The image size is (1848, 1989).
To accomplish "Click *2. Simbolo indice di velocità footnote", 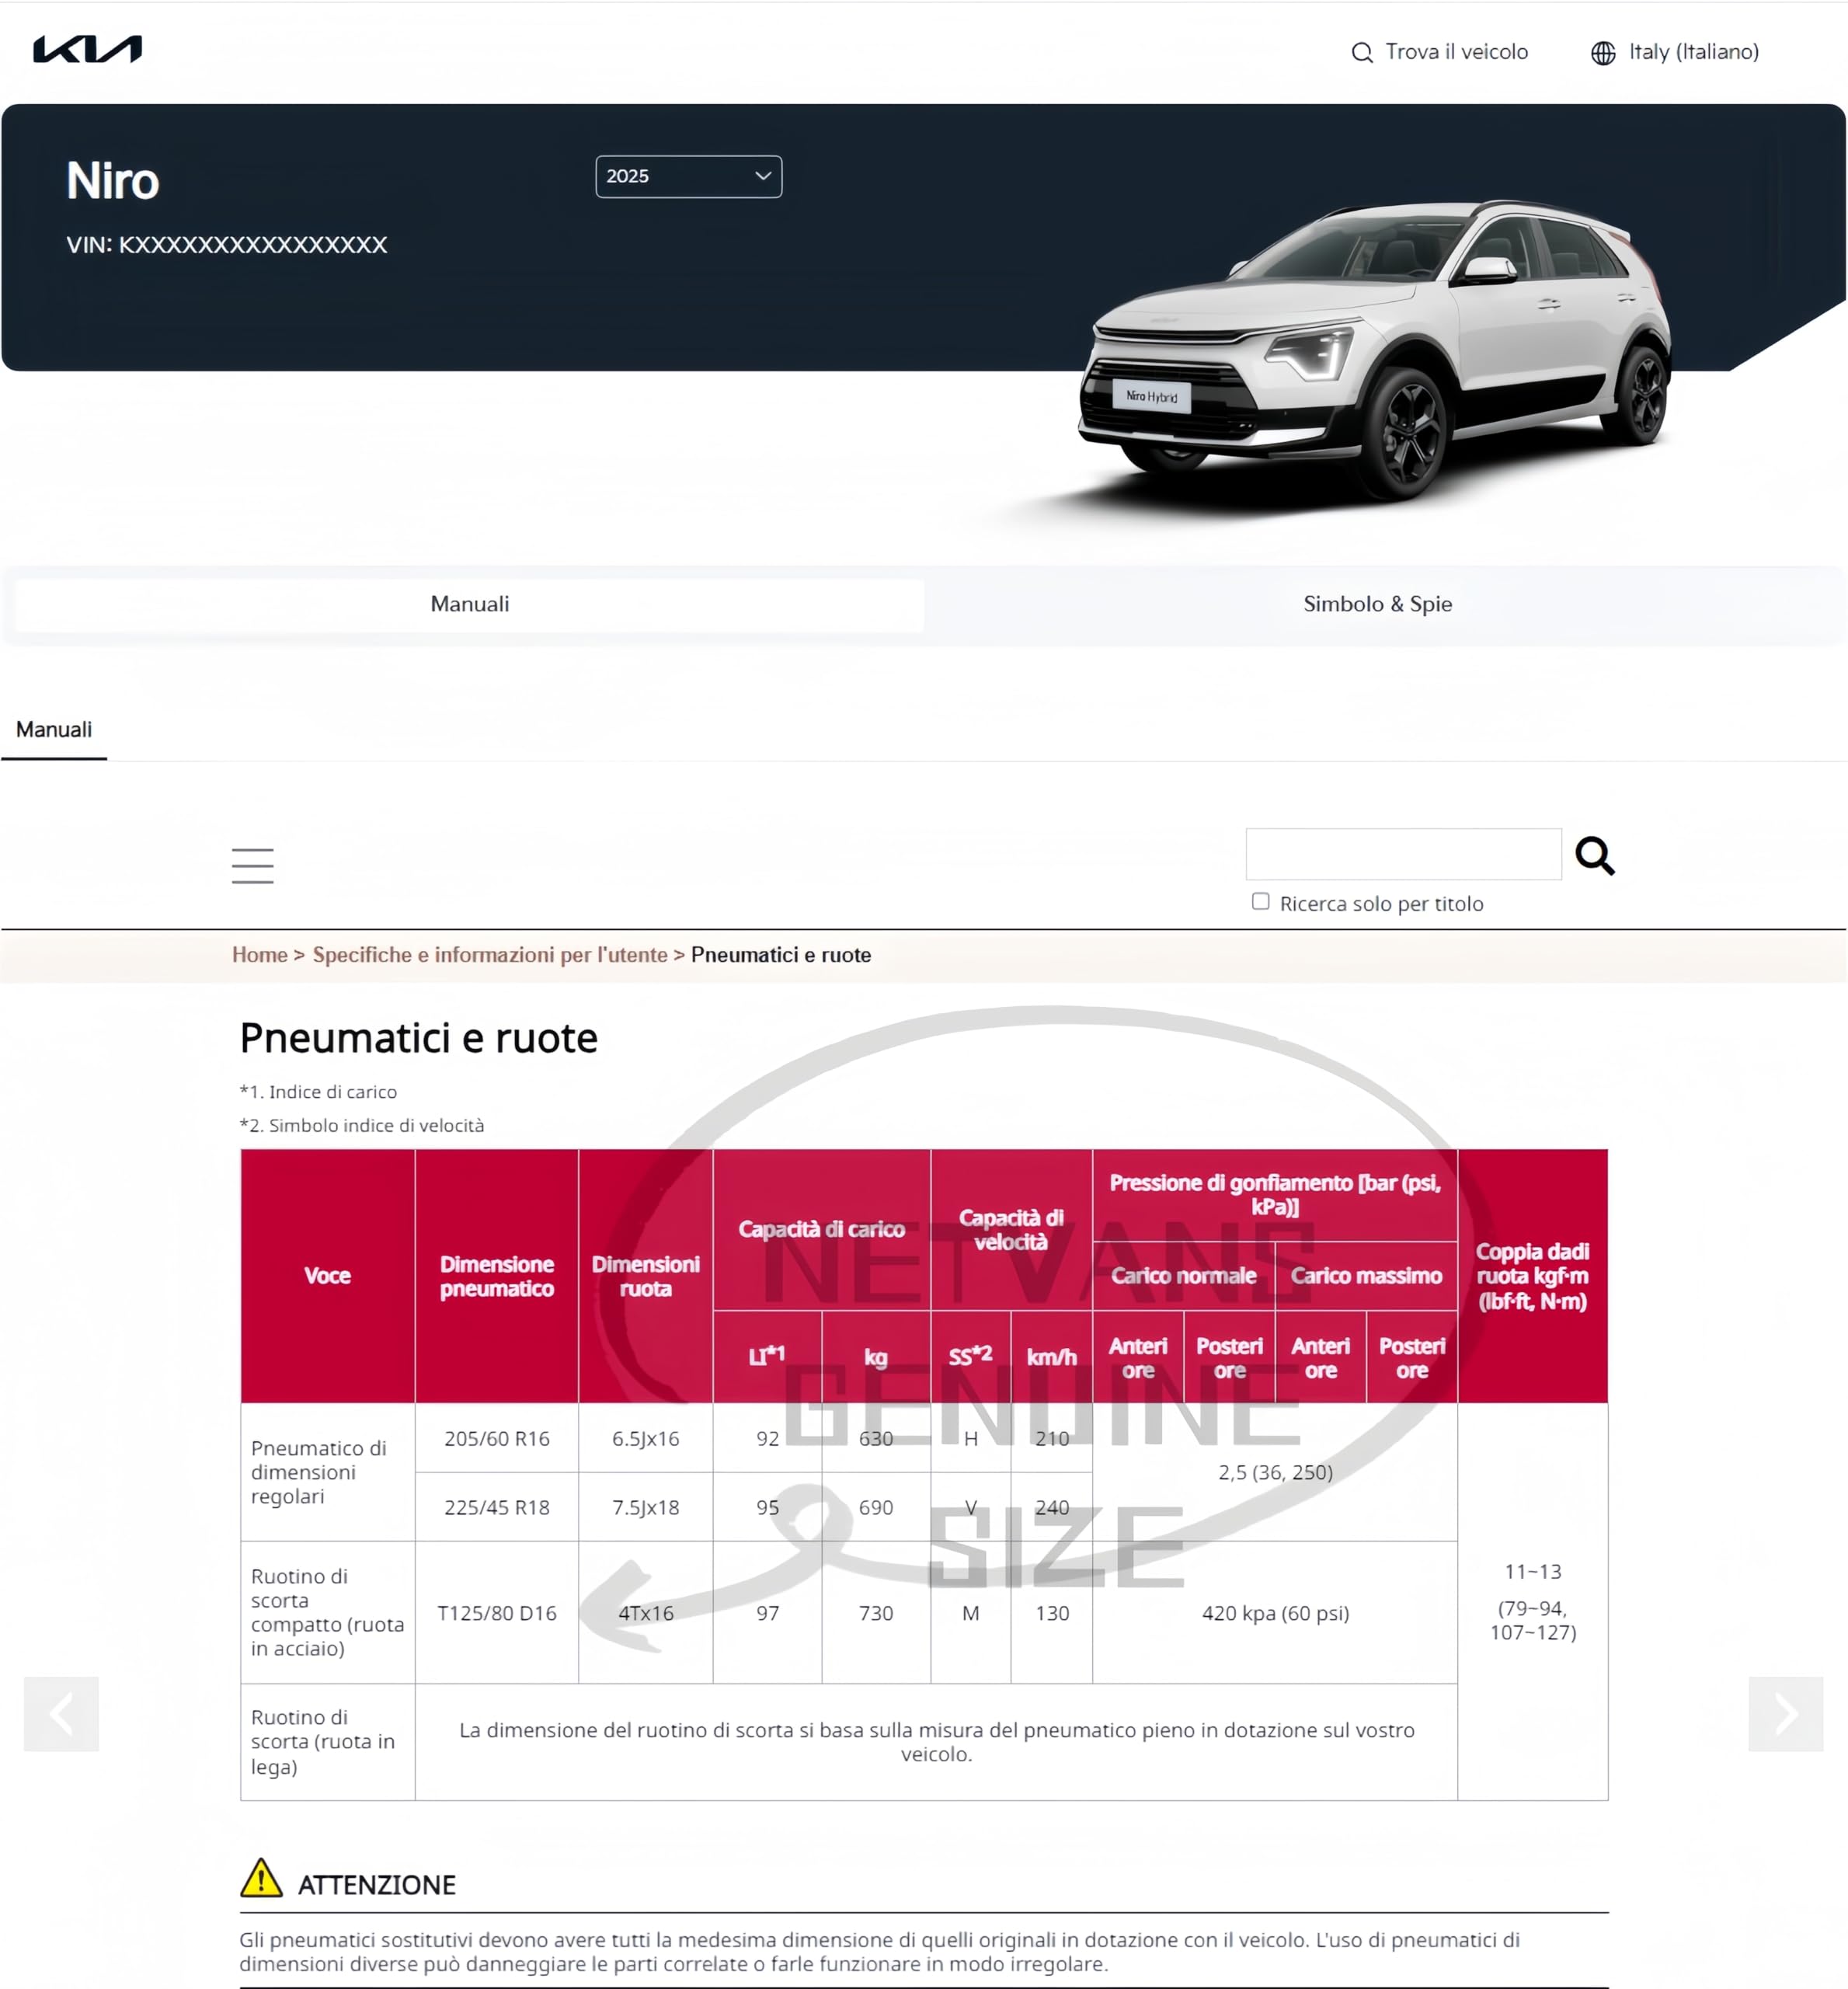I will pyautogui.click(x=361, y=1125).
